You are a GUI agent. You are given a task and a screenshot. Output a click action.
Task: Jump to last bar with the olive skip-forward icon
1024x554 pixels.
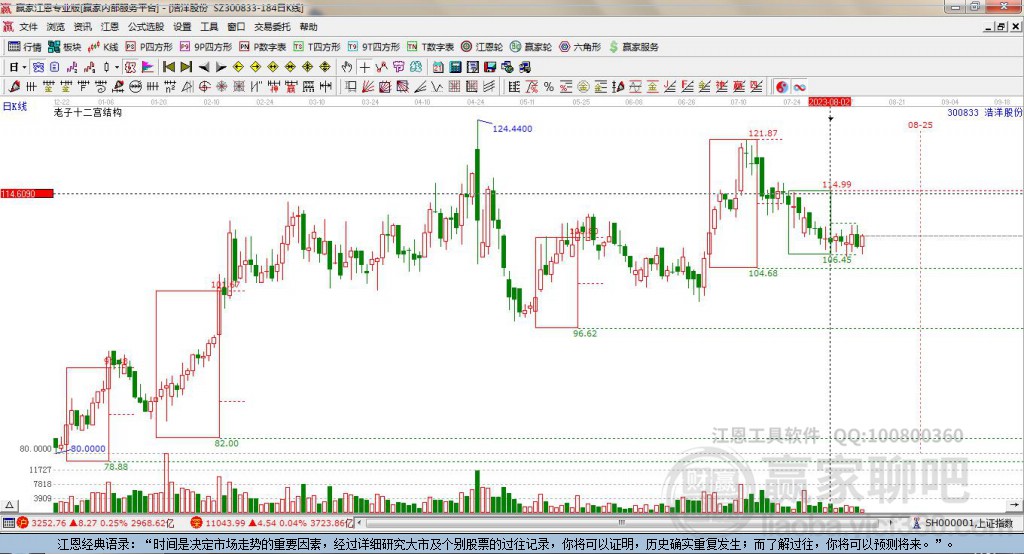click(186, 67)
